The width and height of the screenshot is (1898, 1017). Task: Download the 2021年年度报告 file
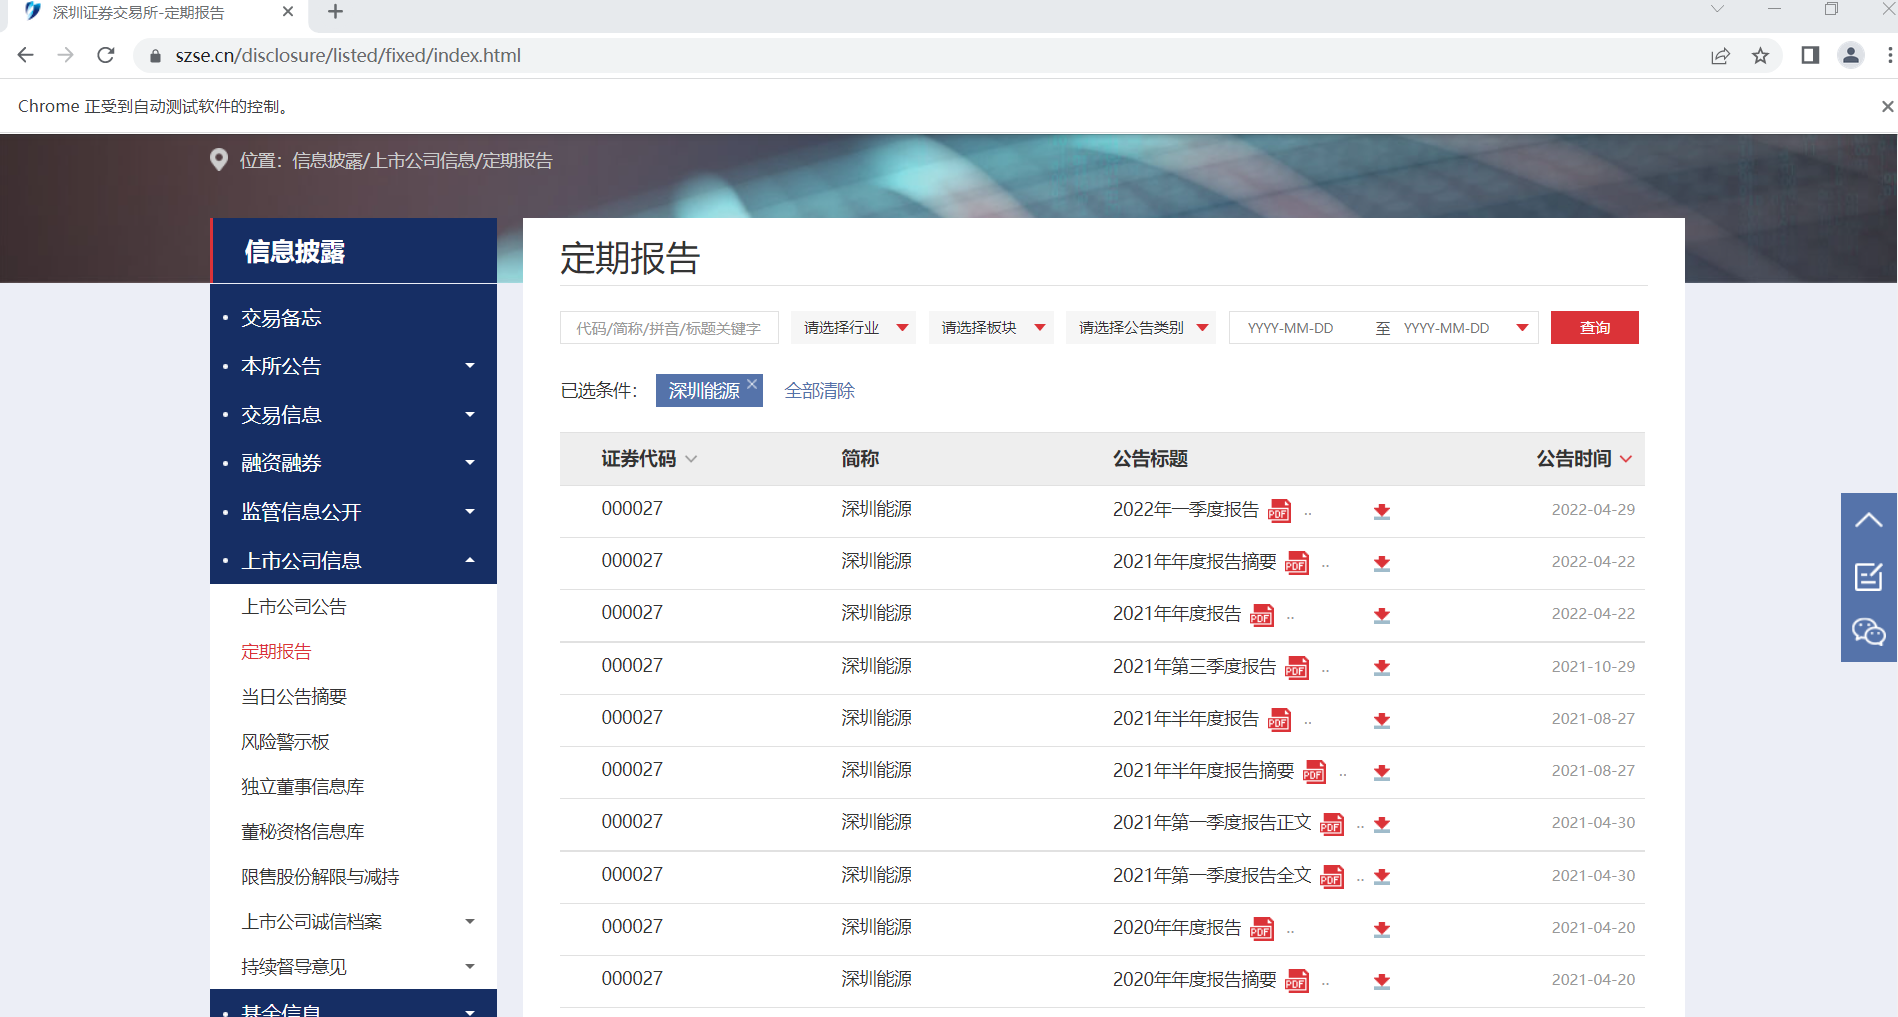click(x=1382, y=615)
